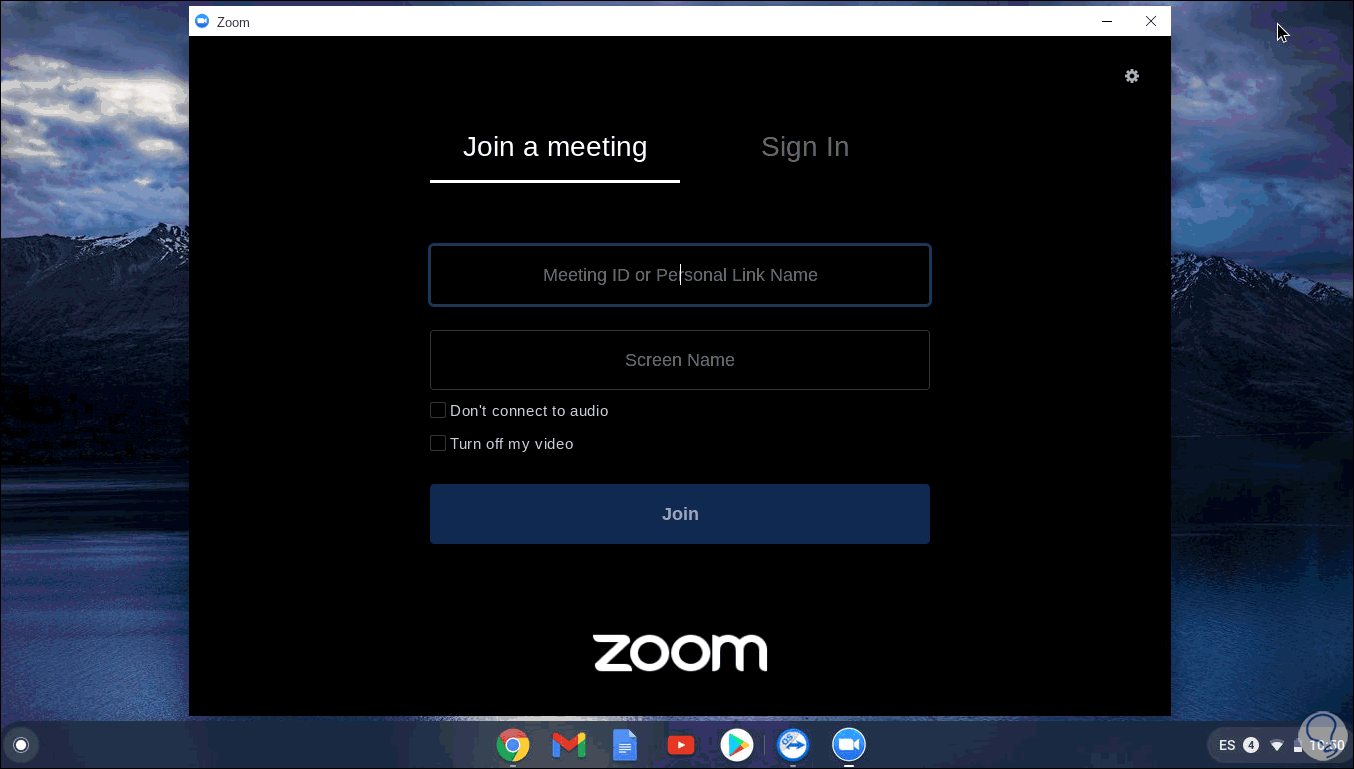Open TeamViewer QuickSupport shelf icon

pyautogui.click(x=793, y=745)
